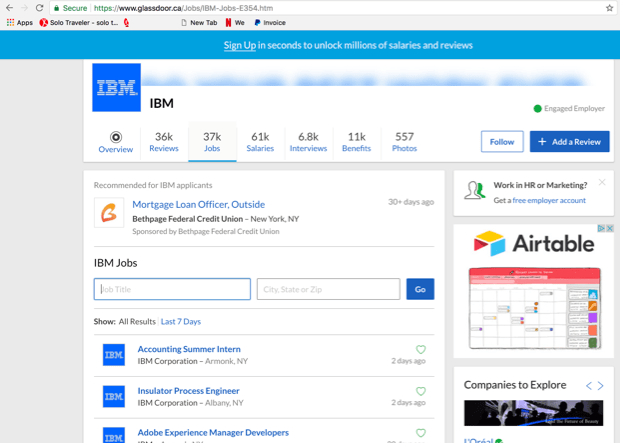Show next Companies to Explore
Image resolution: width=620 pixels, height=443 pixels.
601,386
